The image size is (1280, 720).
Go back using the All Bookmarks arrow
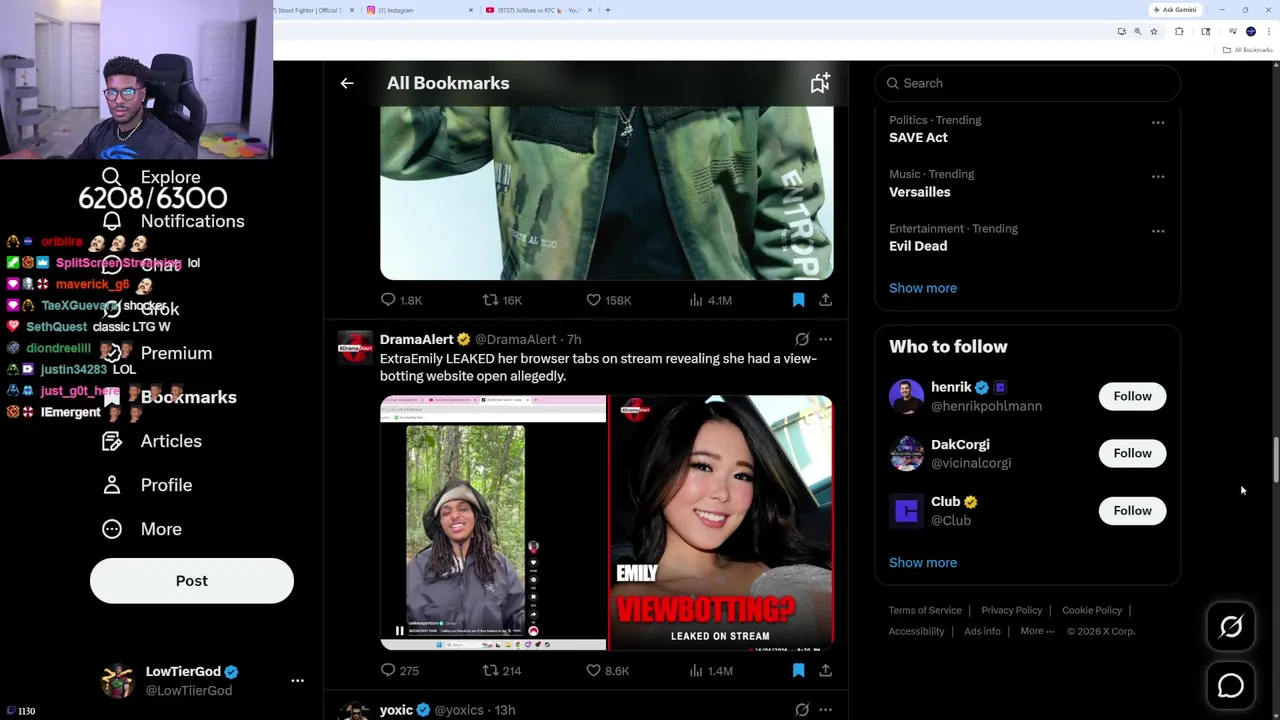coord(347,83)
